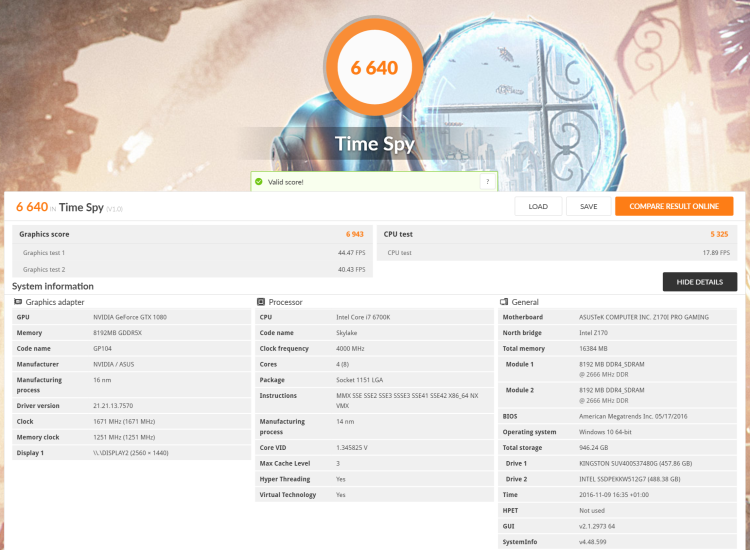Click total memory value 16384 MB
This screenshot has height=550, width=750.
[x=593, y=349]
